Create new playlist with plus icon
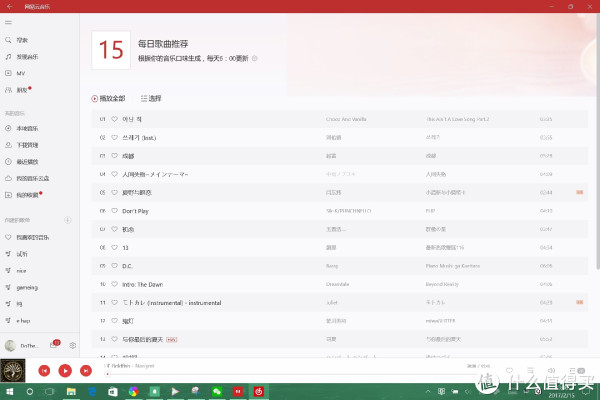The width and height of the screenshot is (600, 400). pos(68,220)
